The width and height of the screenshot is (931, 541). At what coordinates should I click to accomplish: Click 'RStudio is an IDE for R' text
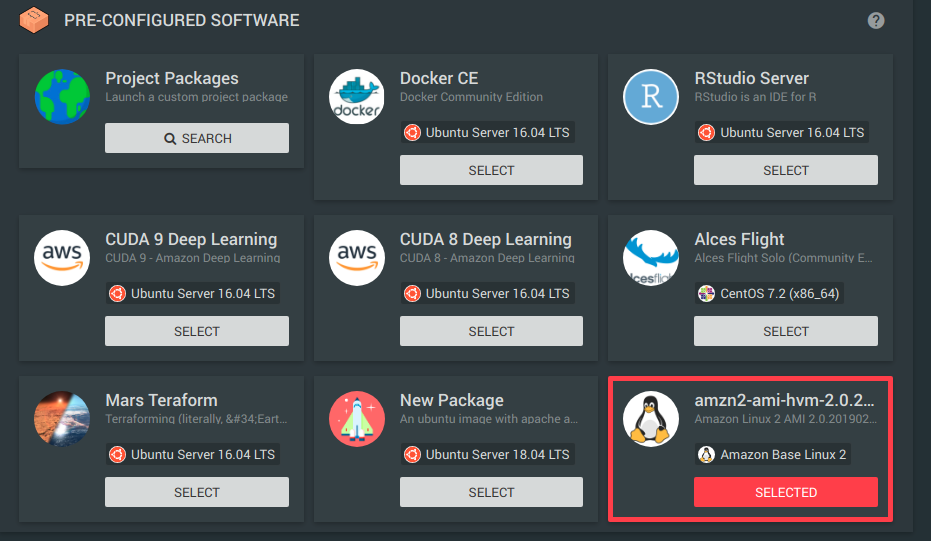755,97
